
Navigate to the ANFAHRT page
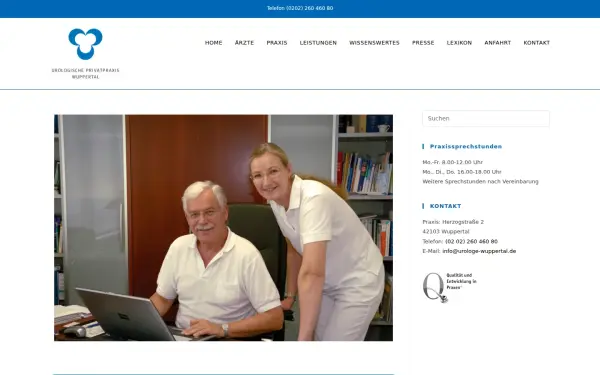point(497,43)
